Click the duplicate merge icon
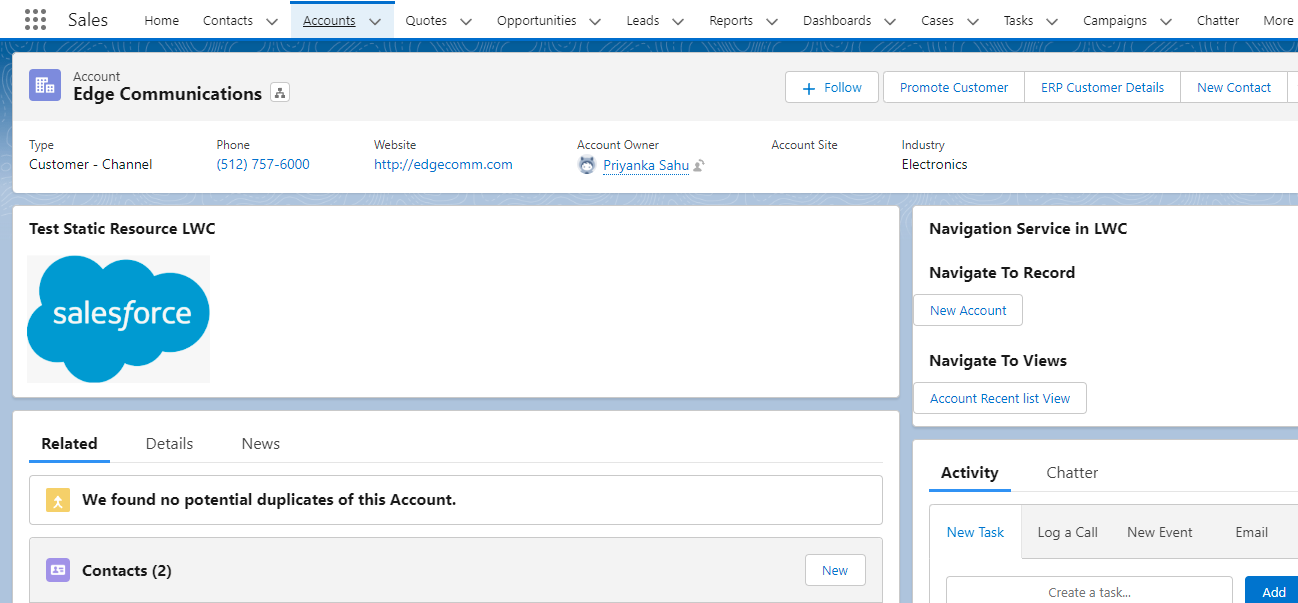This screenshot has width=1298, height=603. click(x=58, y=500)
